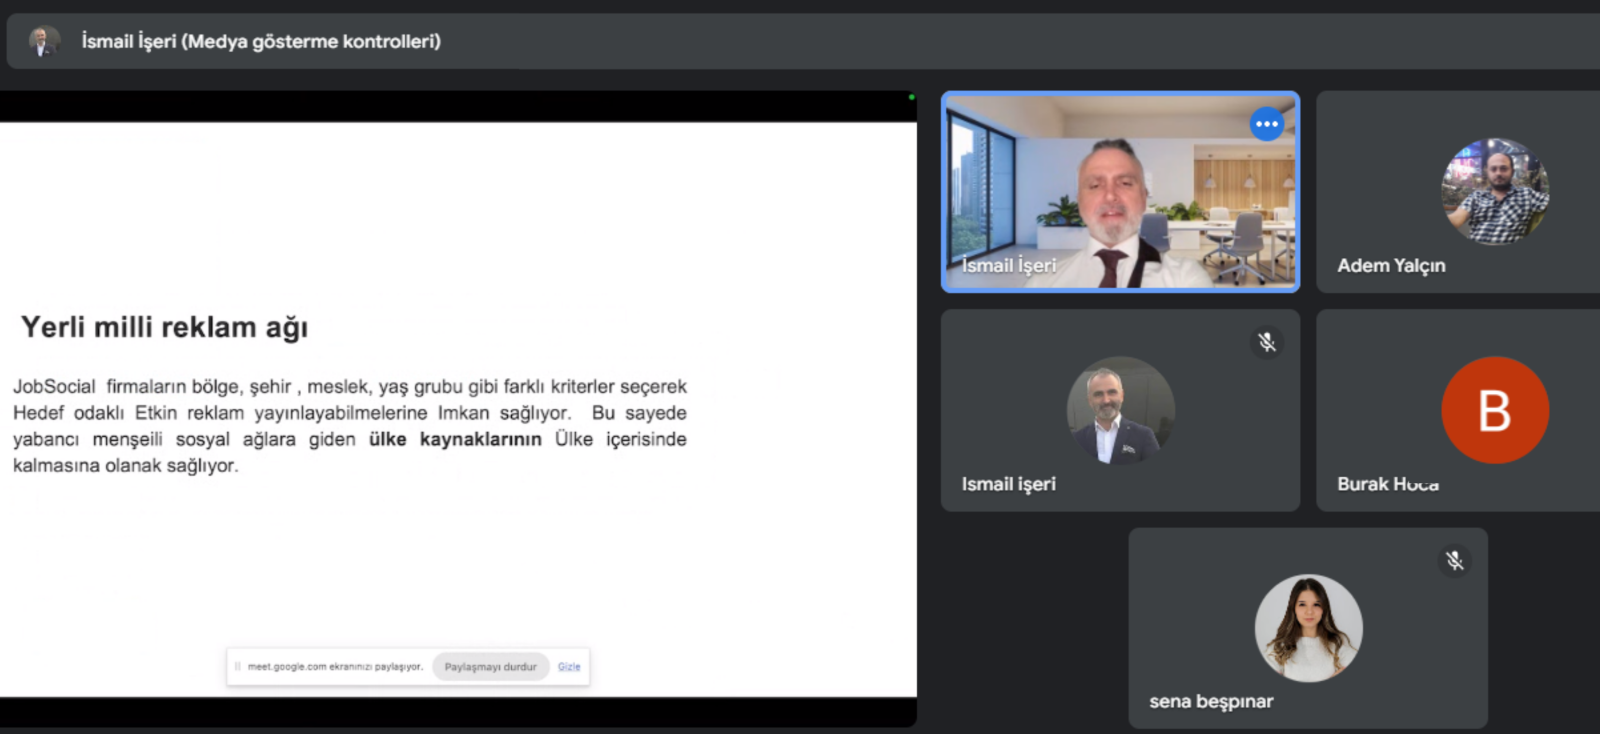Click the "Paylaşmayı durdur" stop sharing button
Viewport: 1600px width, 734px height.
[x=490, y=667]
